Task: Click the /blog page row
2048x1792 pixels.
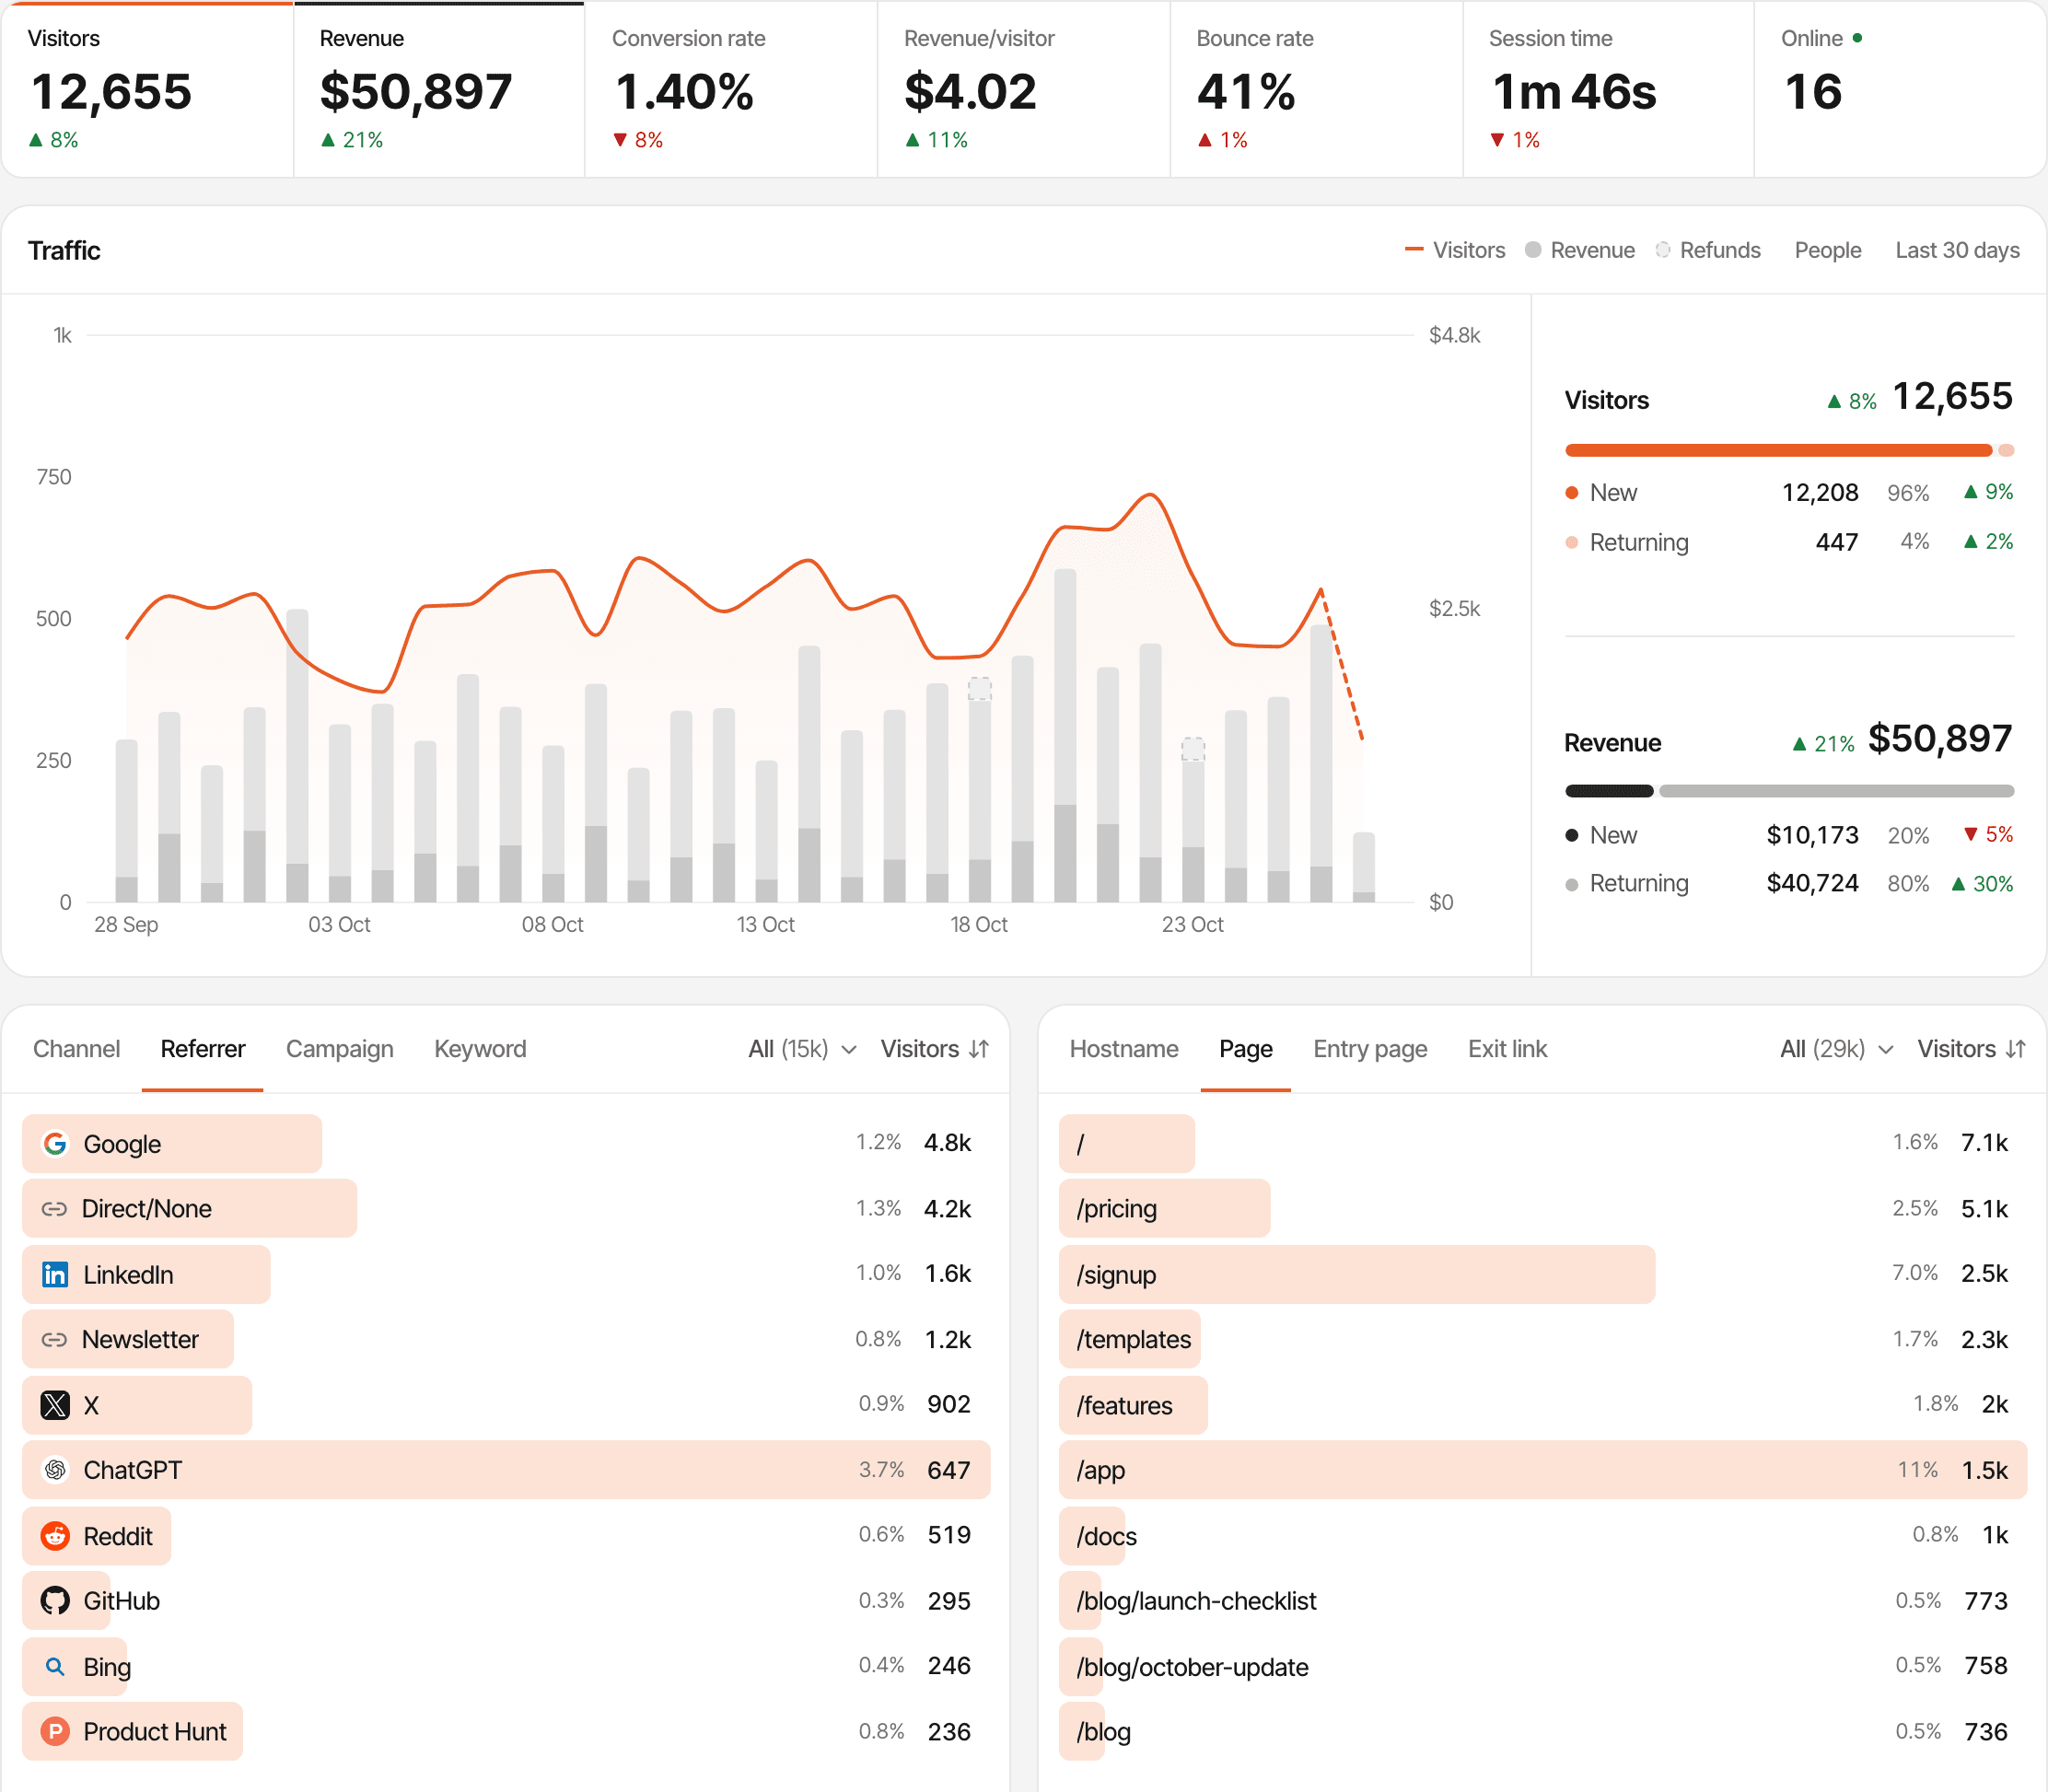Action: click(x=1542, y=1731)
